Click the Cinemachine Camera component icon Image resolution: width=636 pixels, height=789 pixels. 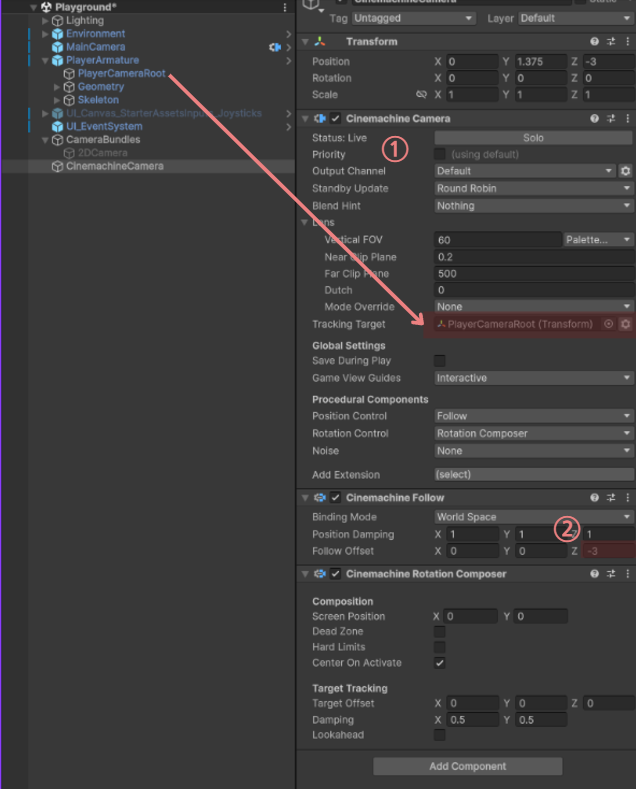tap(320, 119)
